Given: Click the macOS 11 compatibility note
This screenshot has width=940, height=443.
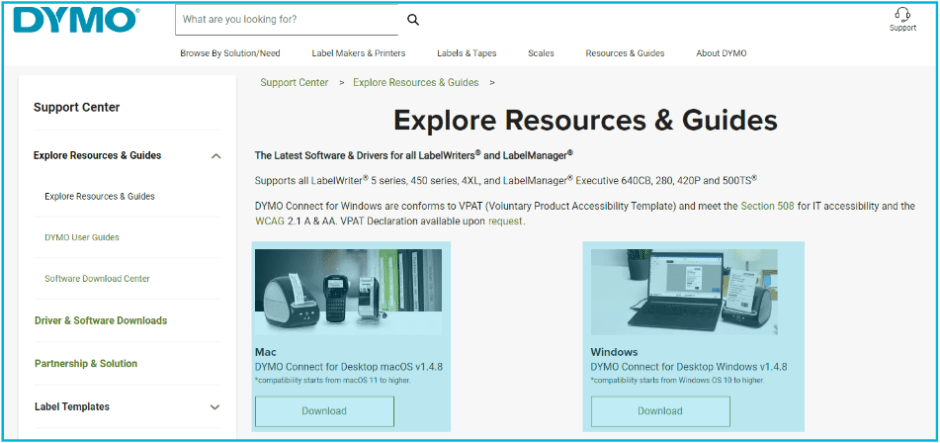Looking at the screenshot, I should pyautogui.click(x=333, y=381).
